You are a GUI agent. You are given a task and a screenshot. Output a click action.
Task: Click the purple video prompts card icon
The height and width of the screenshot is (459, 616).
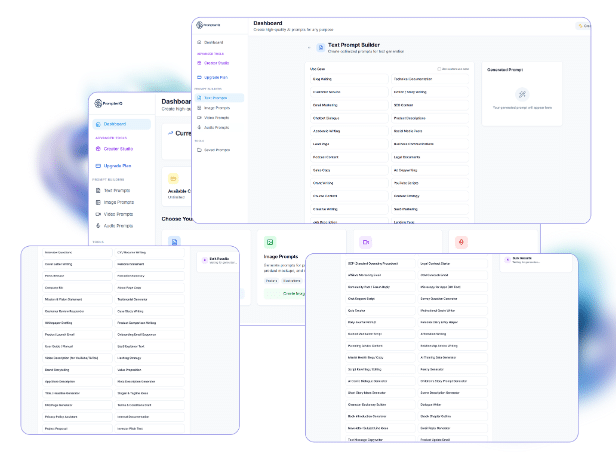(366, 242)
